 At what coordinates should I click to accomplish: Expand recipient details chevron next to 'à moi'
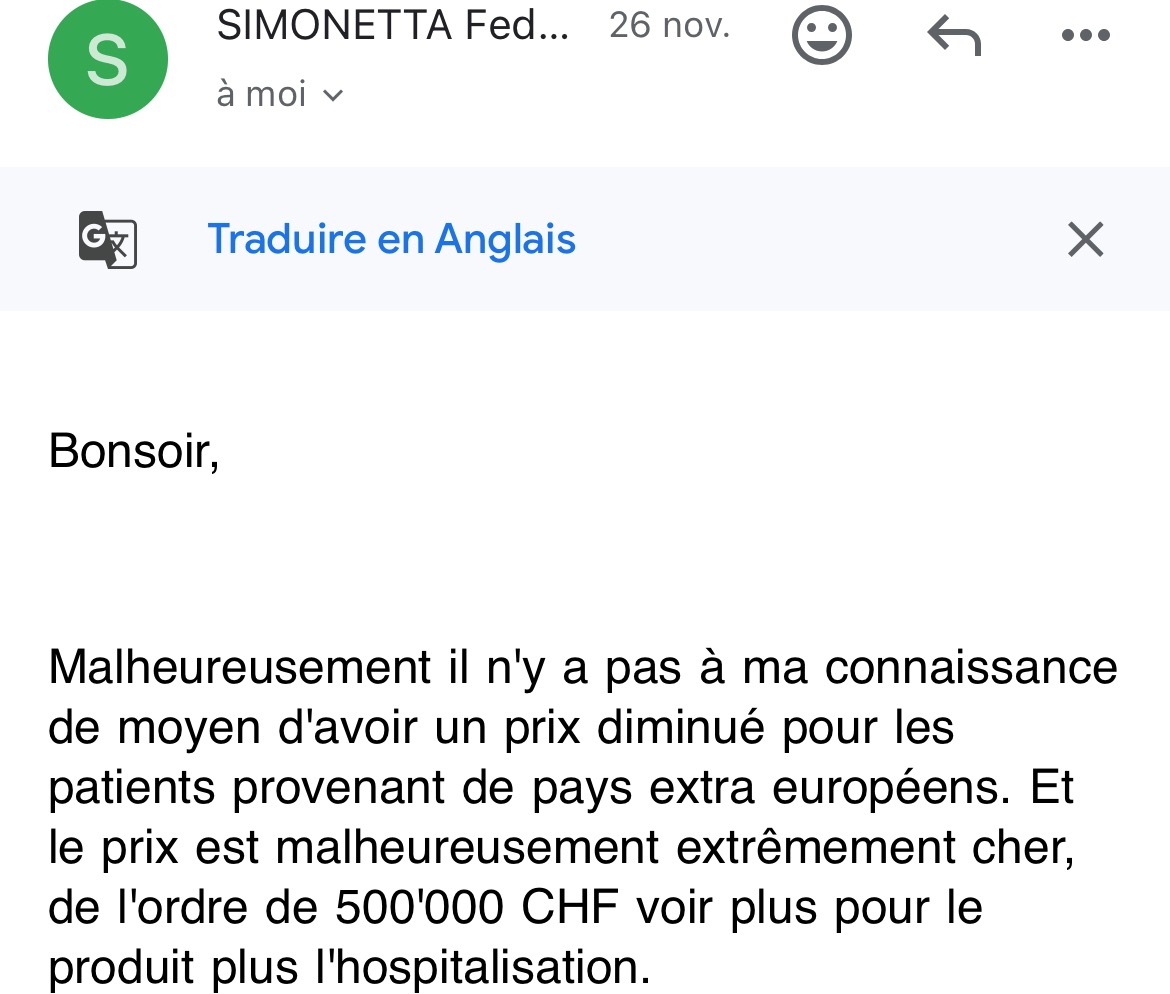pos(333,95)
